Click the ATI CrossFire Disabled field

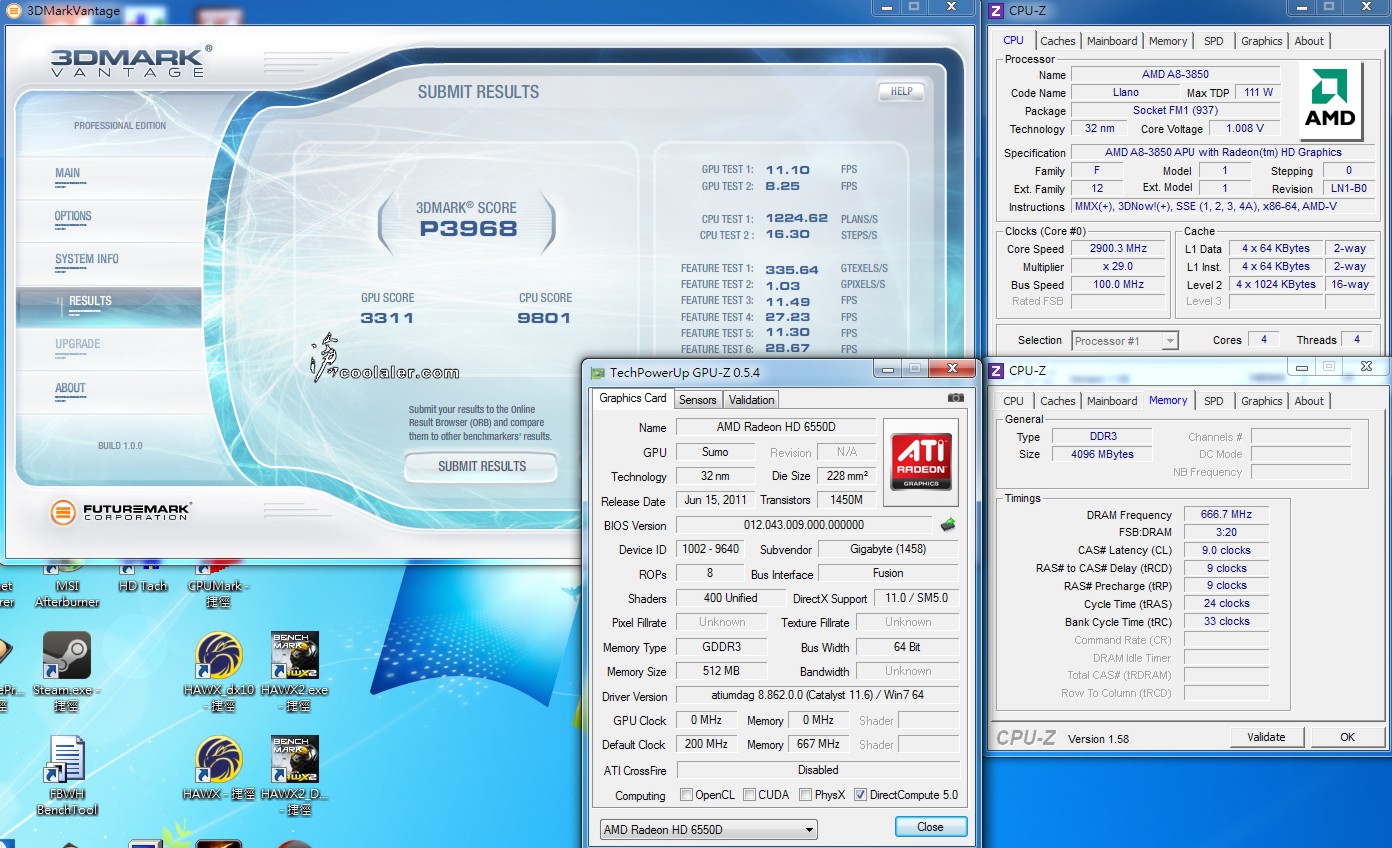(x=817, y=770)
